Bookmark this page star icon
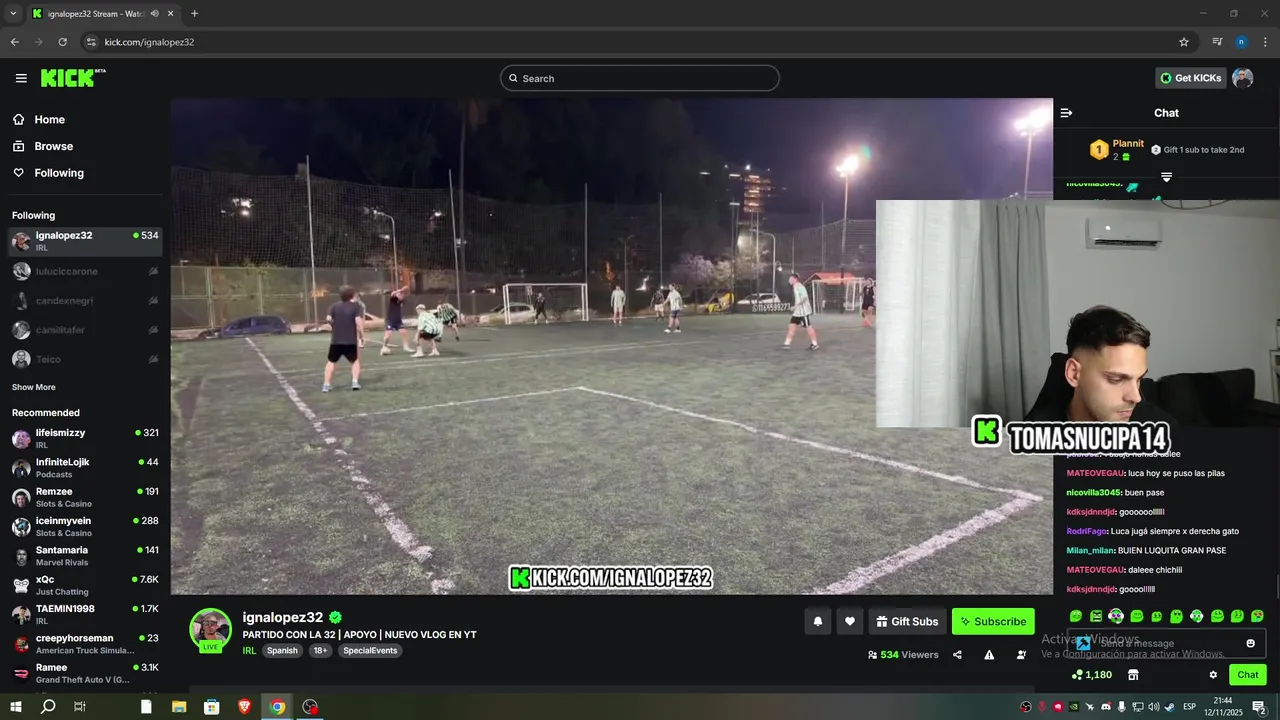Viewport: 1280px width, 720px height. point(1184,42)
